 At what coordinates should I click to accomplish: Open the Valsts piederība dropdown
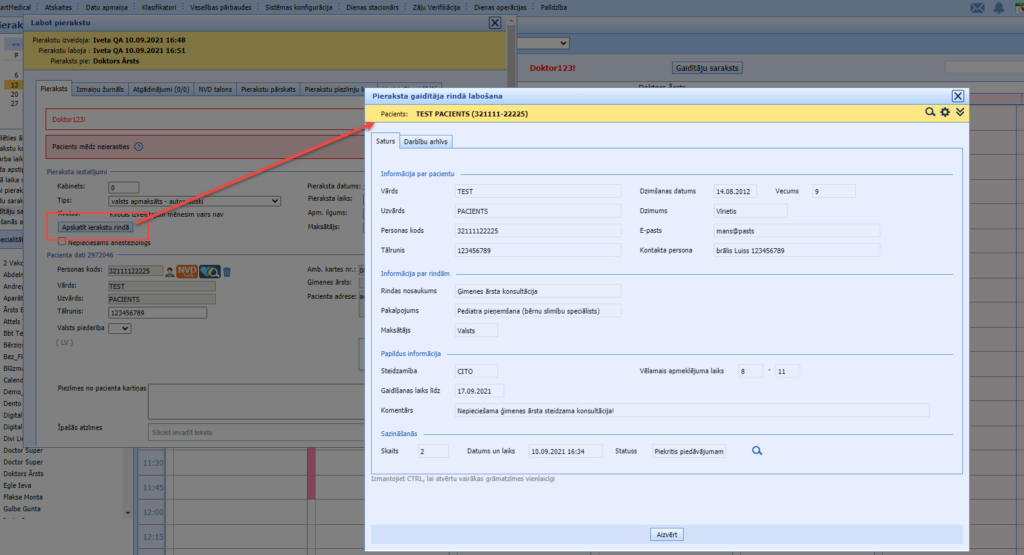coord(119,328)
